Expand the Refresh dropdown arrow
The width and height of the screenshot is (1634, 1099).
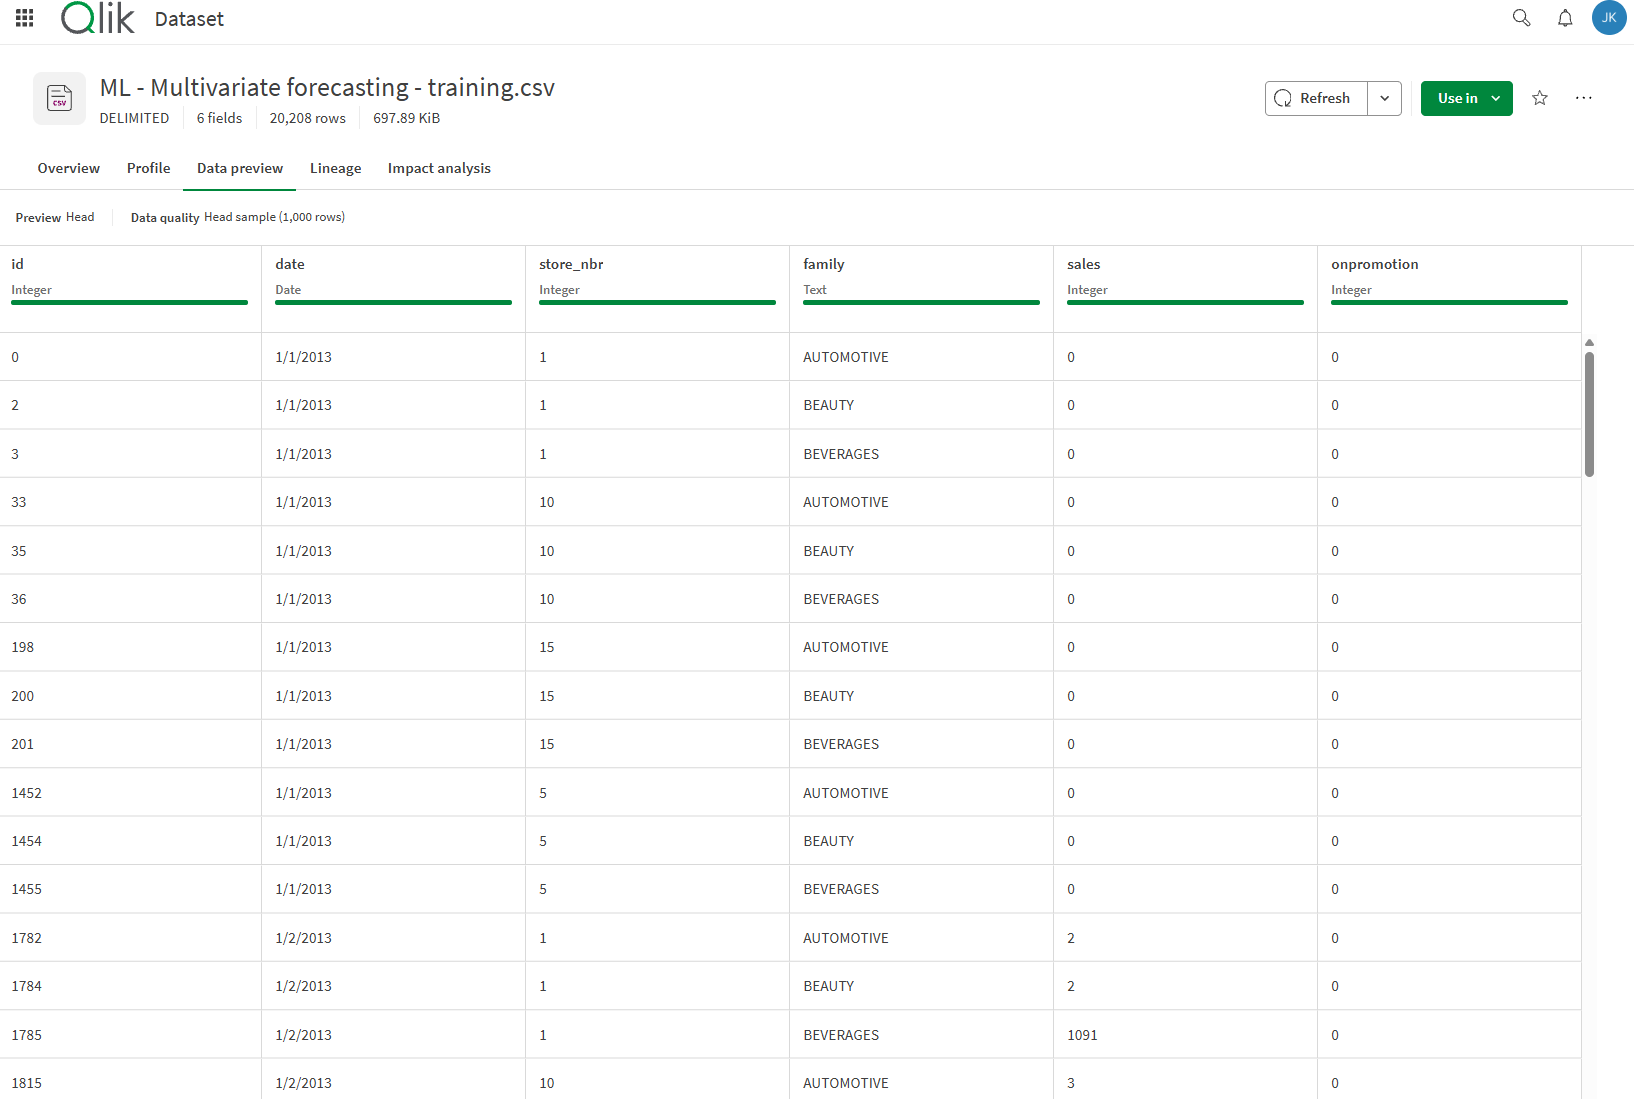(1384, 98)
